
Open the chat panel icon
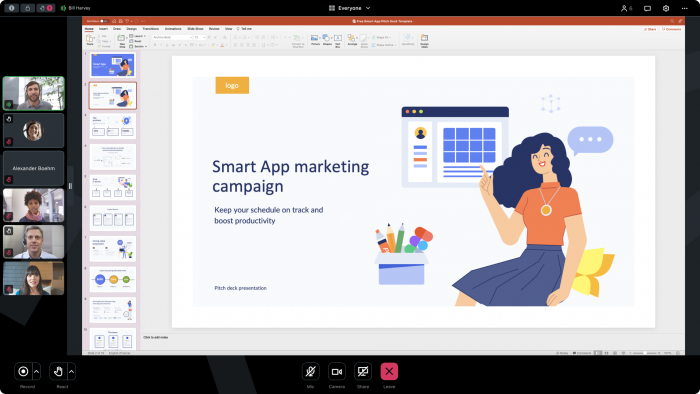tap(647, 8)
